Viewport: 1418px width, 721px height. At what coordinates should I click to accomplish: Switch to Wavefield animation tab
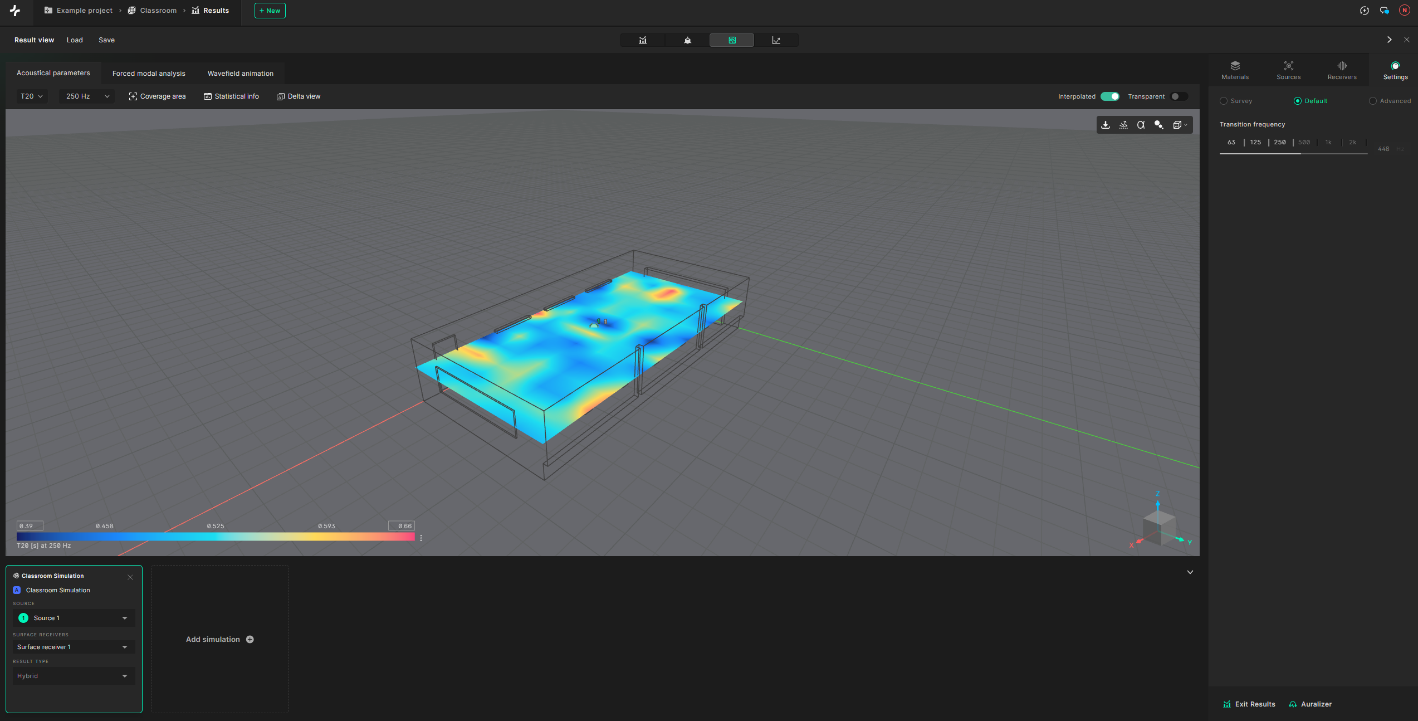(240, 73)
